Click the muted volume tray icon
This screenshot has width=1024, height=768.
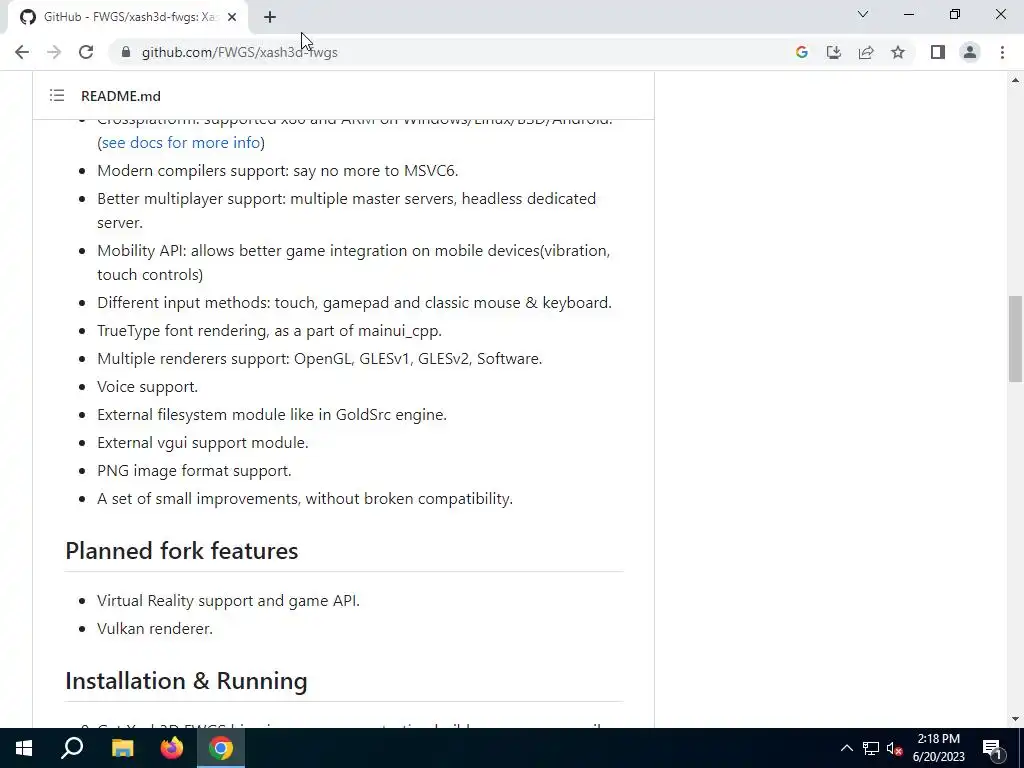894,748
